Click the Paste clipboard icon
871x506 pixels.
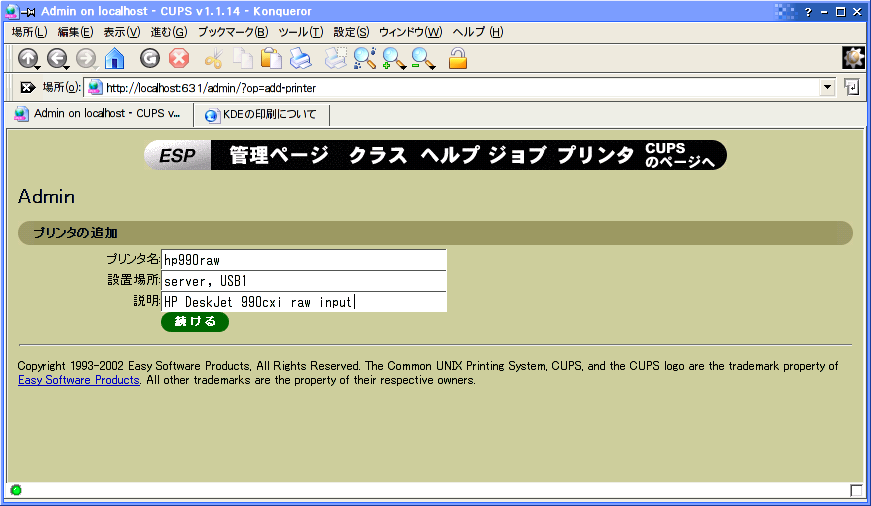271,58
